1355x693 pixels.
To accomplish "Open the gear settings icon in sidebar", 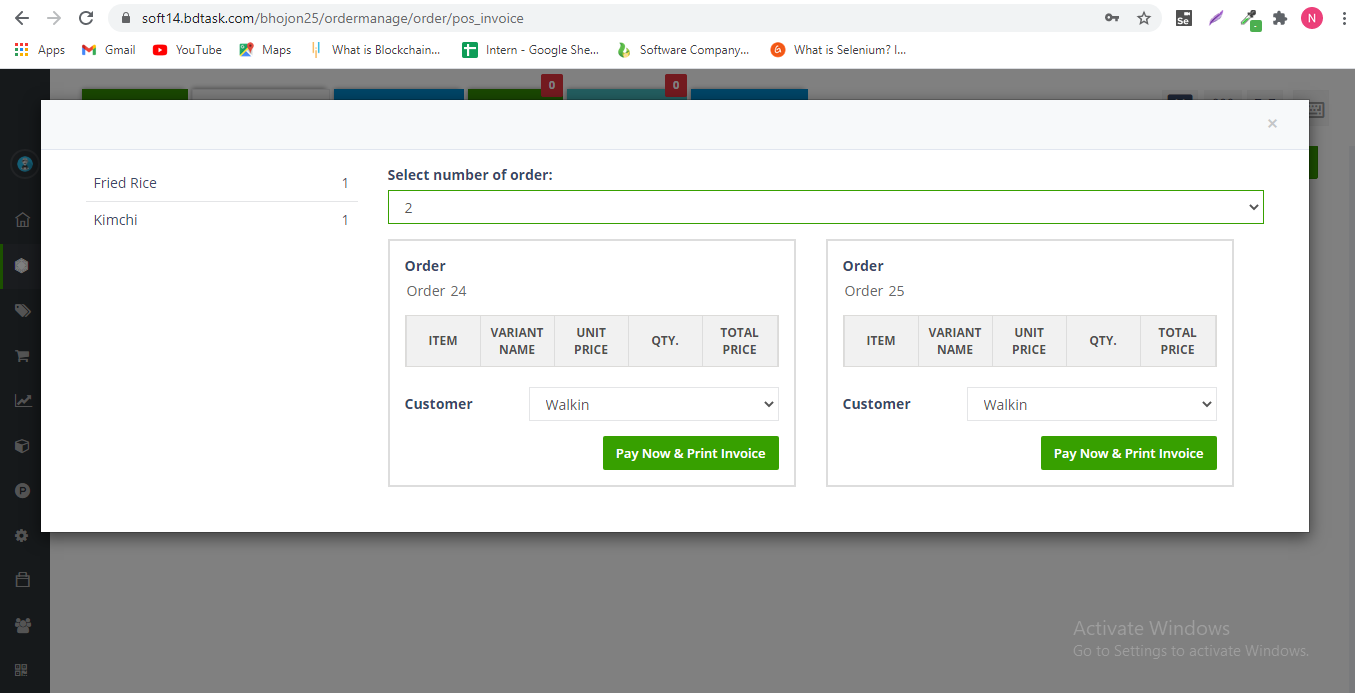I will 22,536.
